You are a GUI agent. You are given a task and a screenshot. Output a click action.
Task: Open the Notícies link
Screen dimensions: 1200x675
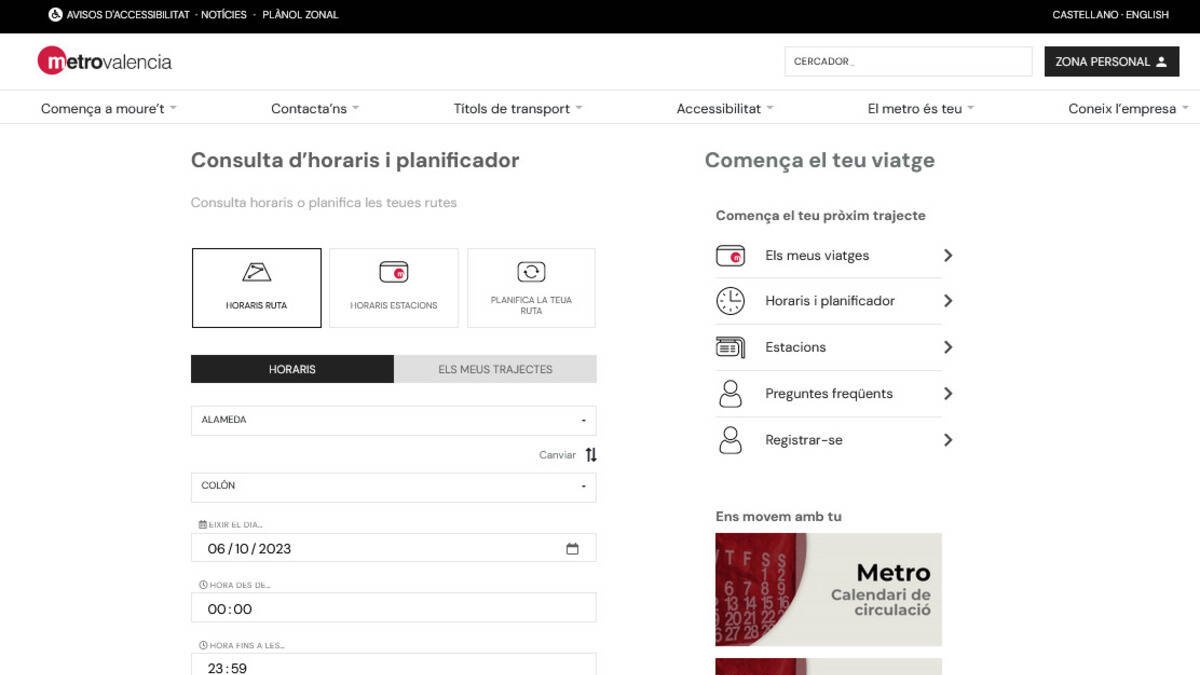224,15
